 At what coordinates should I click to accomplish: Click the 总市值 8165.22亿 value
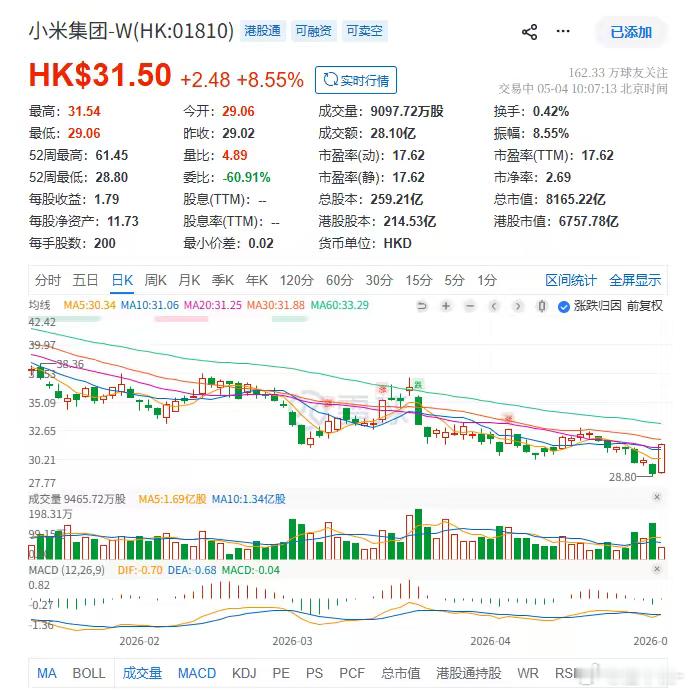pyautogui.click(x=575, y=199)
